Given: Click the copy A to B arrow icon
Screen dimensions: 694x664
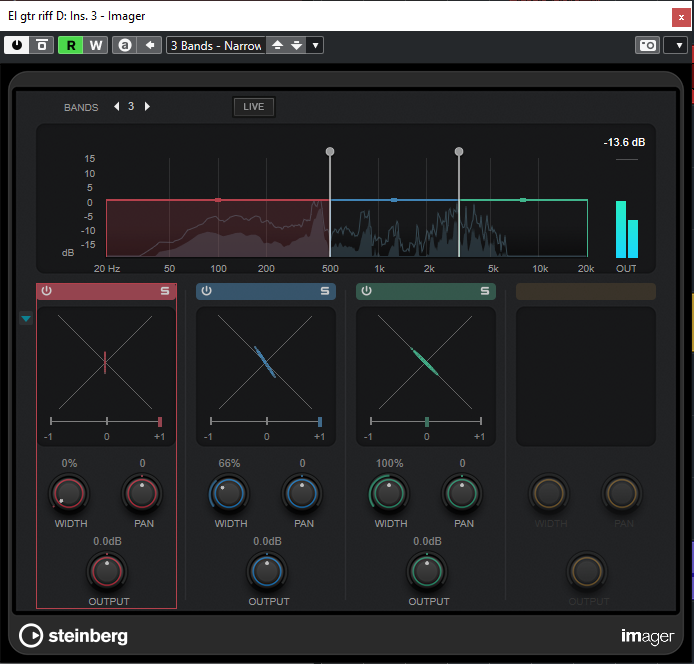Looking at the screenshot, I should 149,45.
